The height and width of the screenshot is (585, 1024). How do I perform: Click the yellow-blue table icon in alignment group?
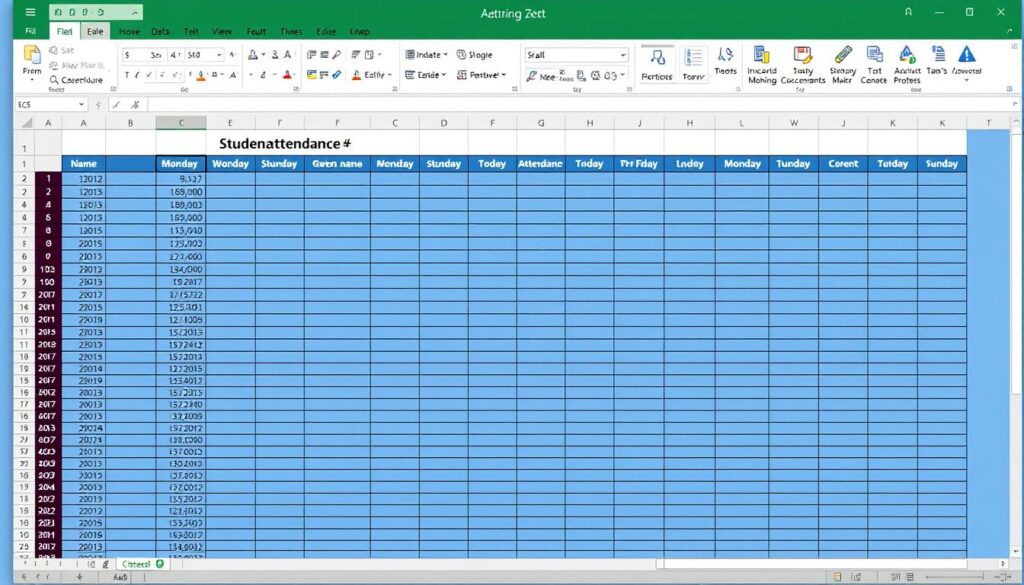click(x=312, y=75)
